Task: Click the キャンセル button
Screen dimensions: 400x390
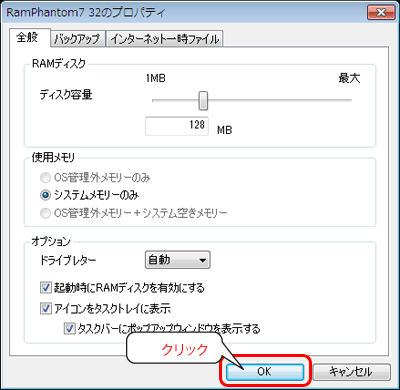Action: tap(351, 372)
